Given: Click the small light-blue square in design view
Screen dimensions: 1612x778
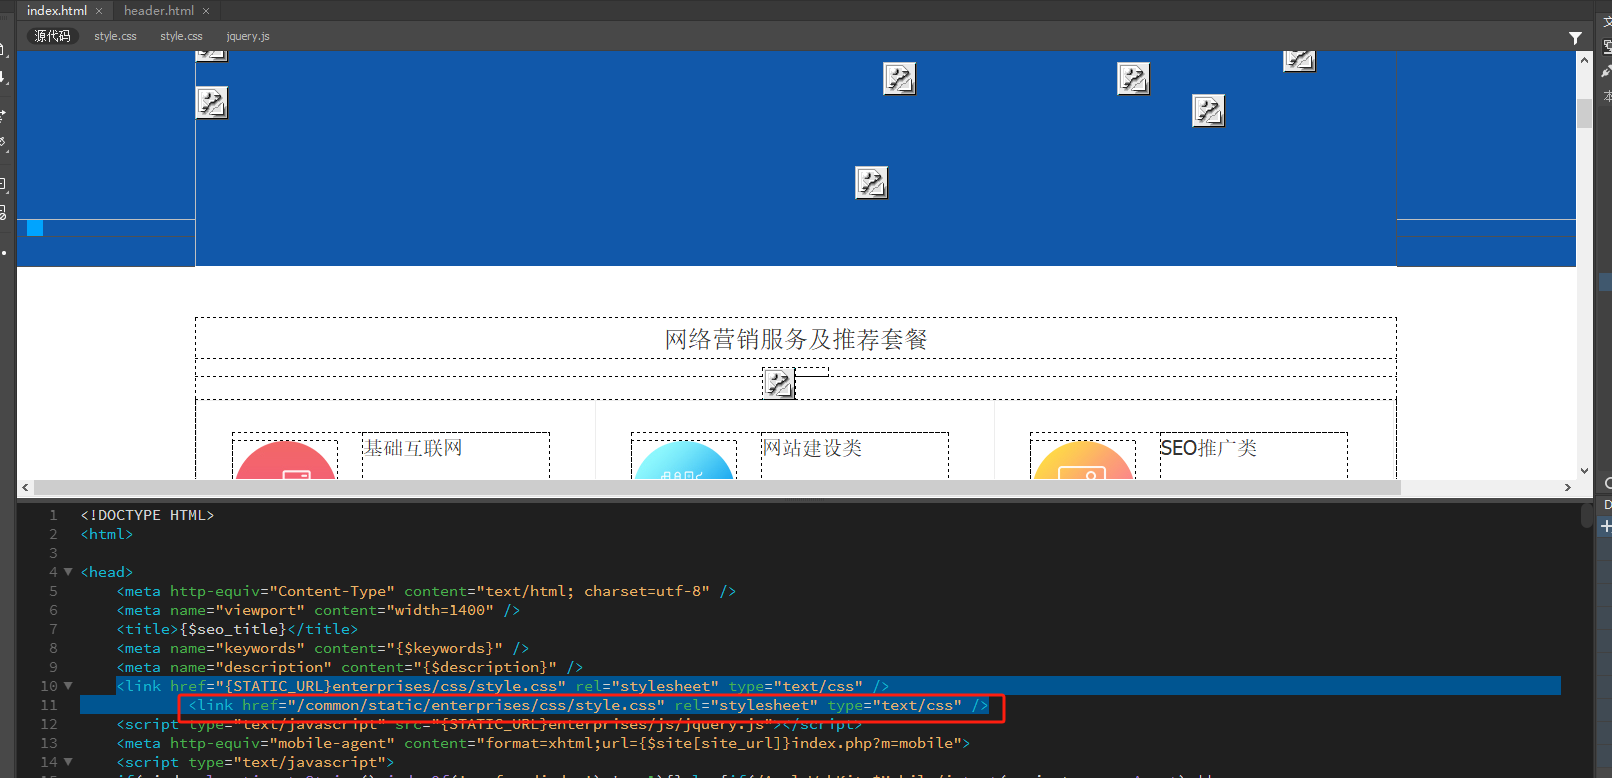Looking at the screenshot, I should click(x=35, y=228).
